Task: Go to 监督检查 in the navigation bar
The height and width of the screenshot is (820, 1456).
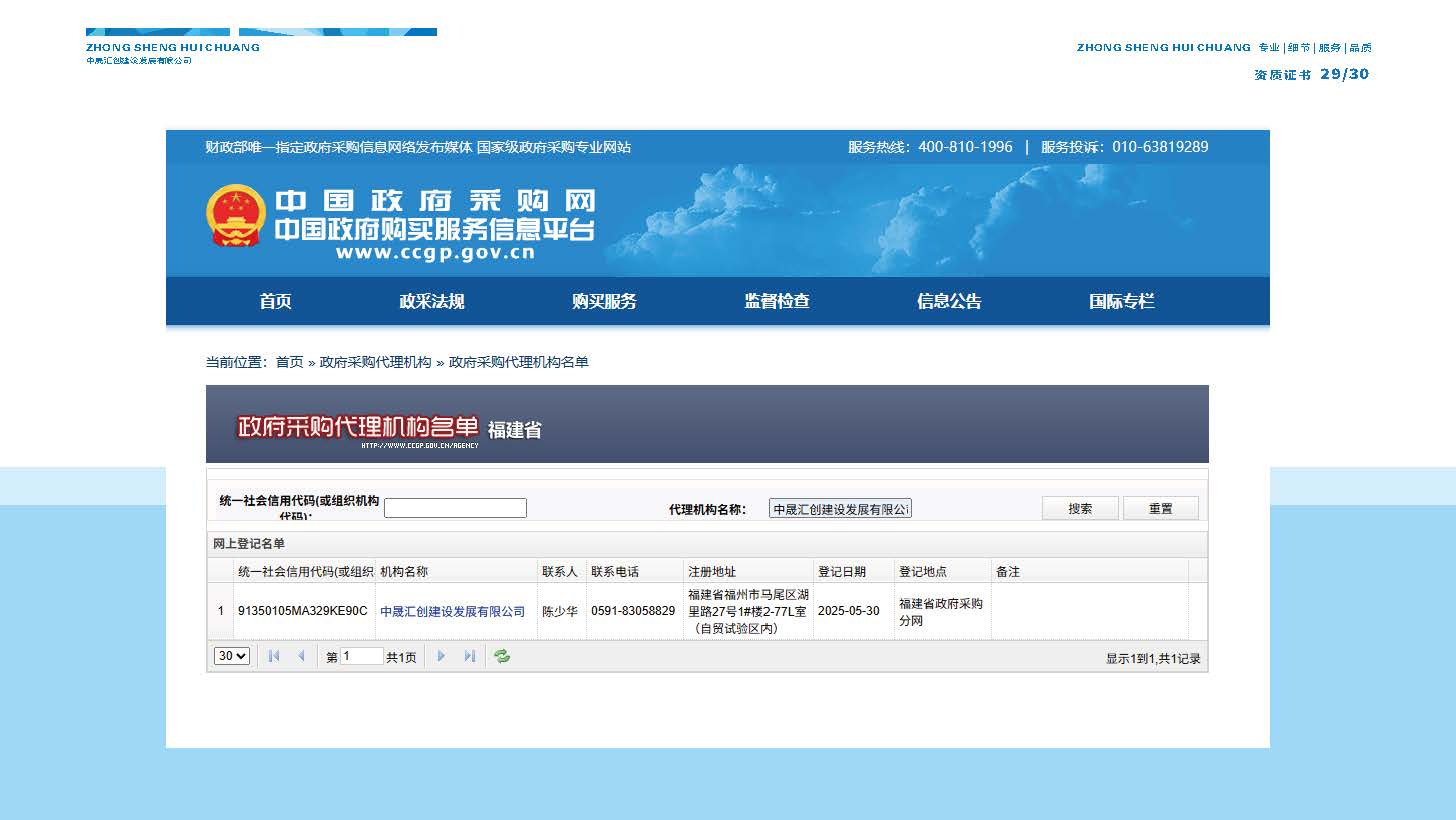Action: (777, 301)
